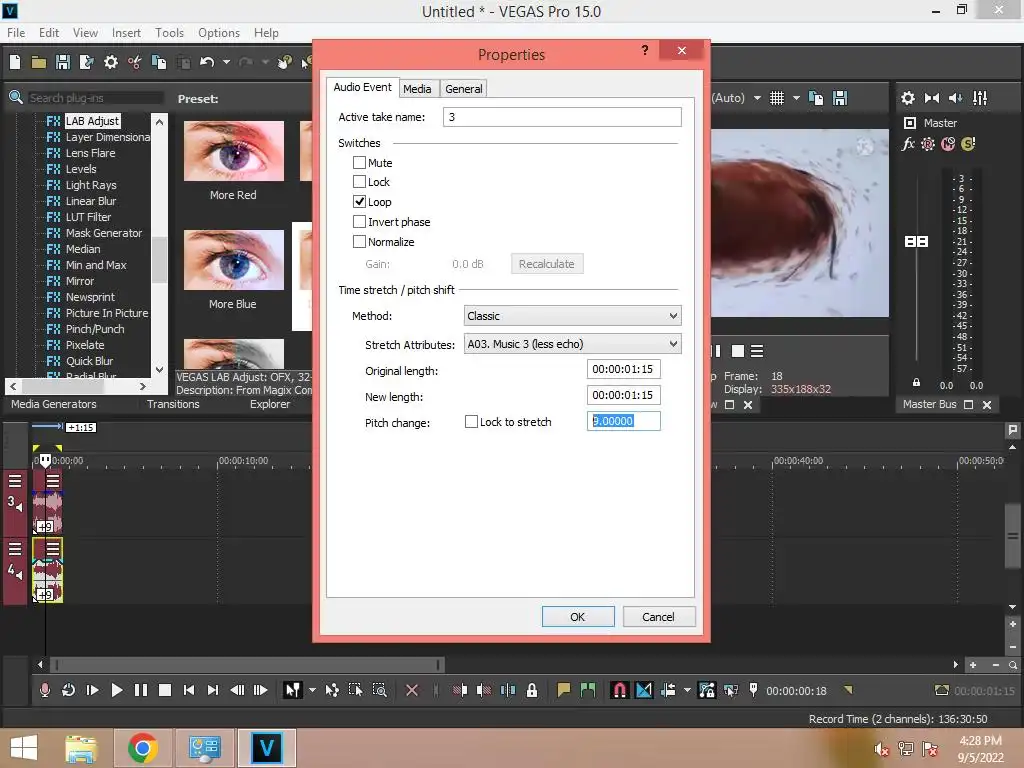The width and height of the screenshot is (1024, 768).
Task: Open project using the folder icon
Action: [39, 62]
